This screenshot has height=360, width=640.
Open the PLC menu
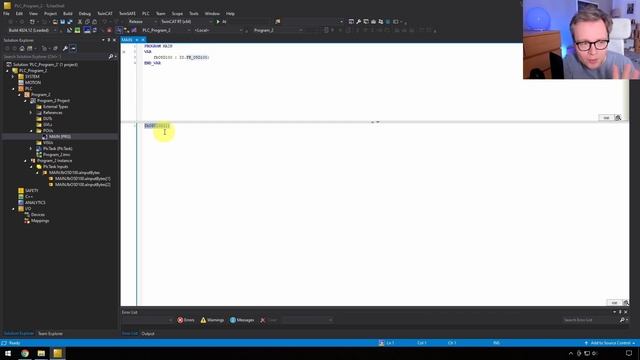[x=146, y=13]
